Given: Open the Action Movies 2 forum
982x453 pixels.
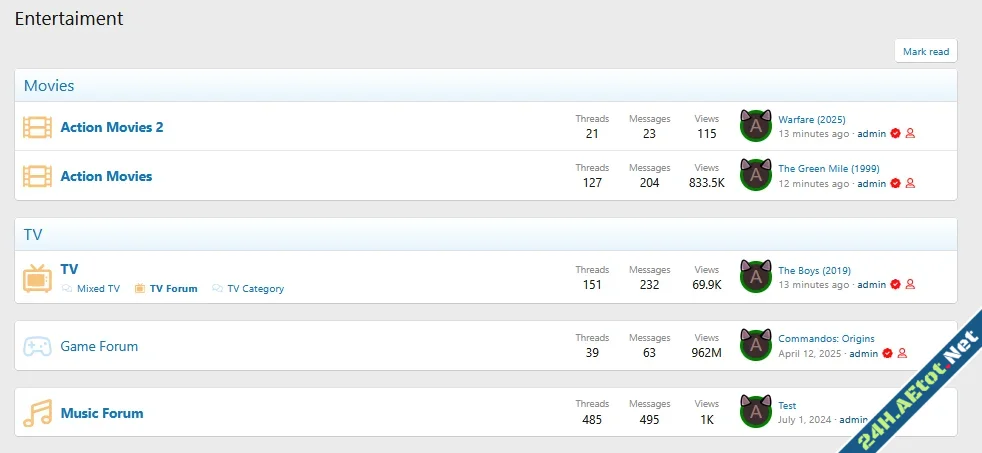Looking at the screenshot, I should coord(112,127).
